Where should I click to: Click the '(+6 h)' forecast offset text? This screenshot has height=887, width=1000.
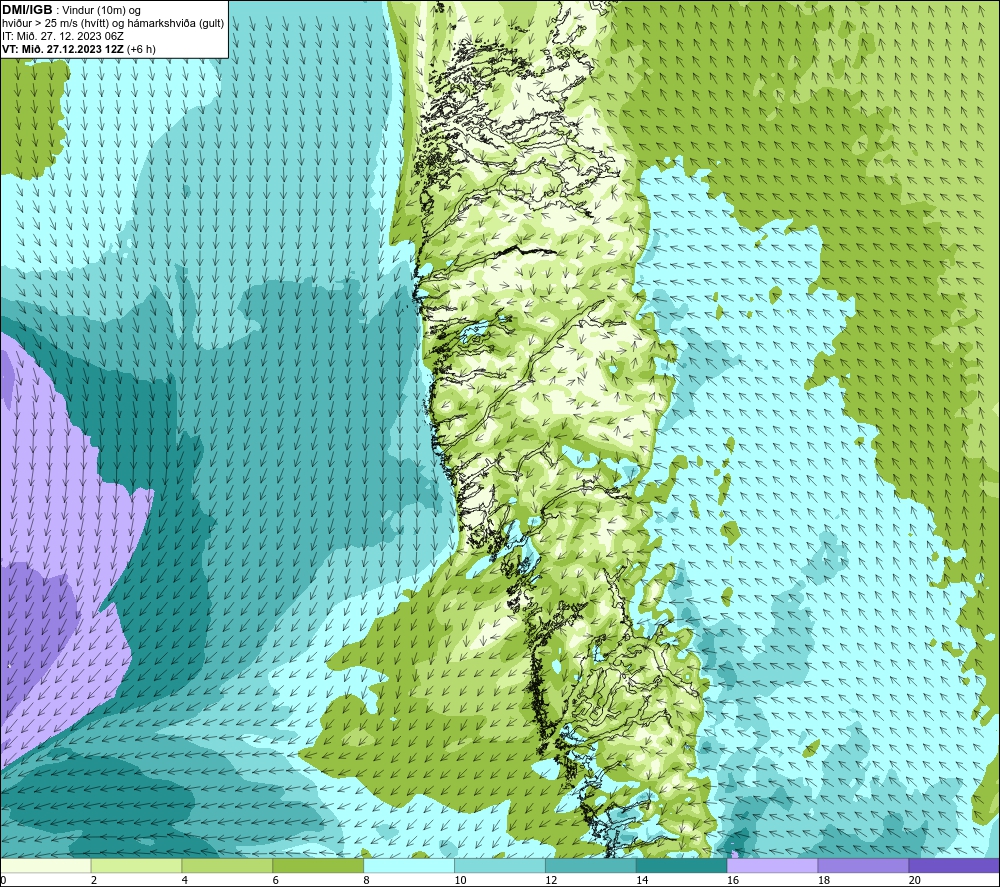click(142, 49)
